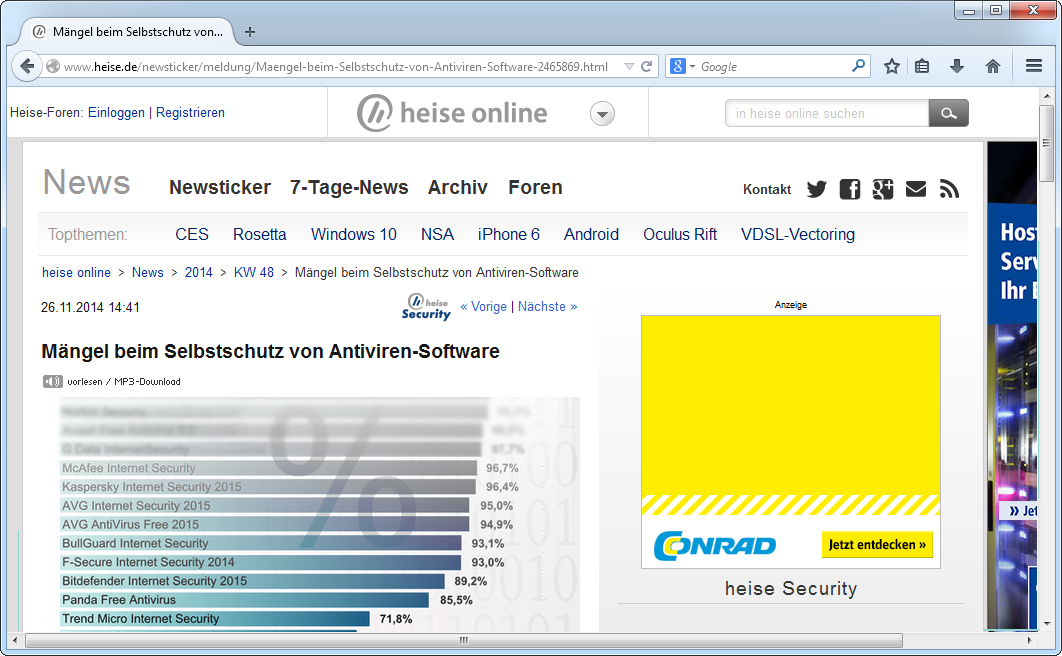Bookmark this page with the star icon
Image resolution: width=1062 pixels, height=656 pixels.
(890, 65)
